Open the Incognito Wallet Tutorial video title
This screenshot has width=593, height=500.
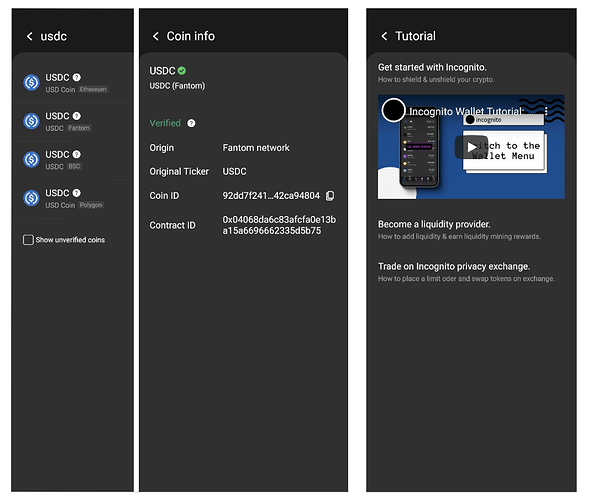[471, 111]
